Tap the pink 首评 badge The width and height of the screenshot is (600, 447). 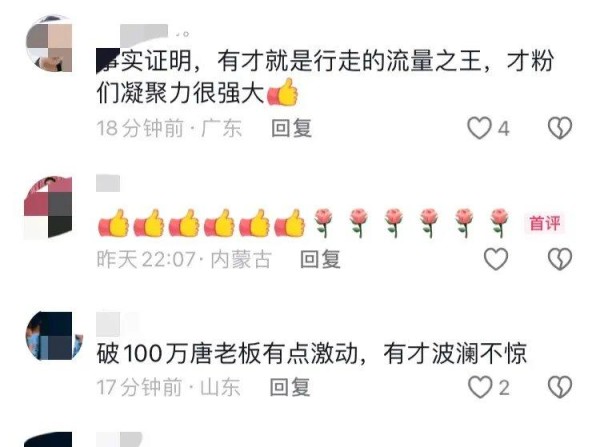pyautogui.click(x=545, y=223)
